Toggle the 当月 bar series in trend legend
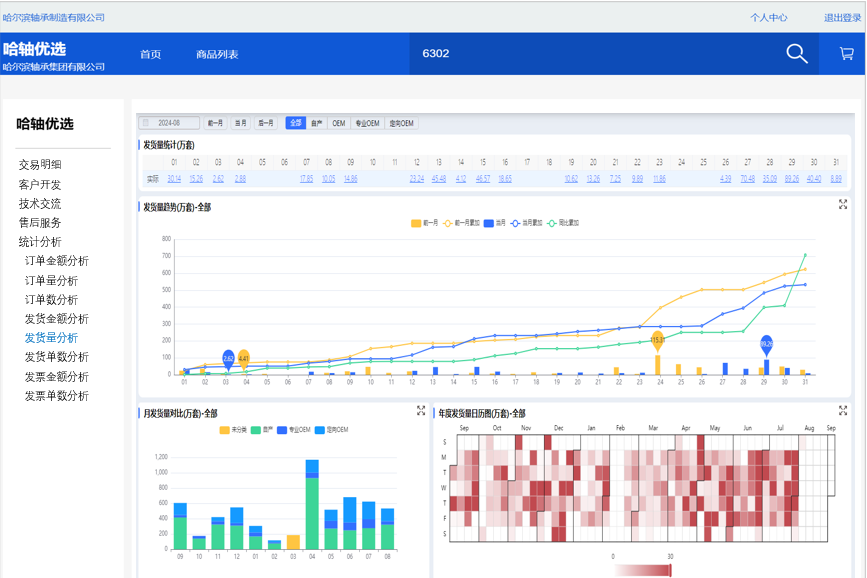 pyautogui.click(x=495, y=223)
